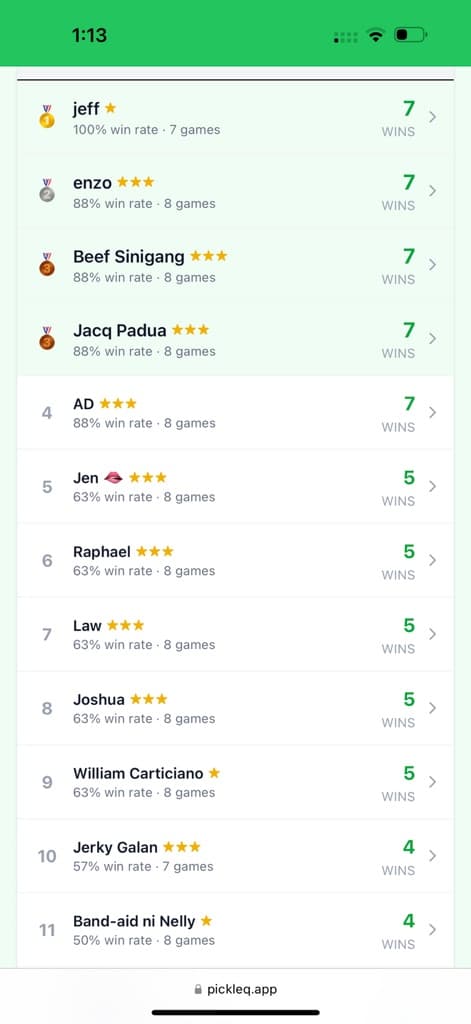Open enzo's player name entry
The width and height of the screenshot is (471, 1024).
point(92,182)
